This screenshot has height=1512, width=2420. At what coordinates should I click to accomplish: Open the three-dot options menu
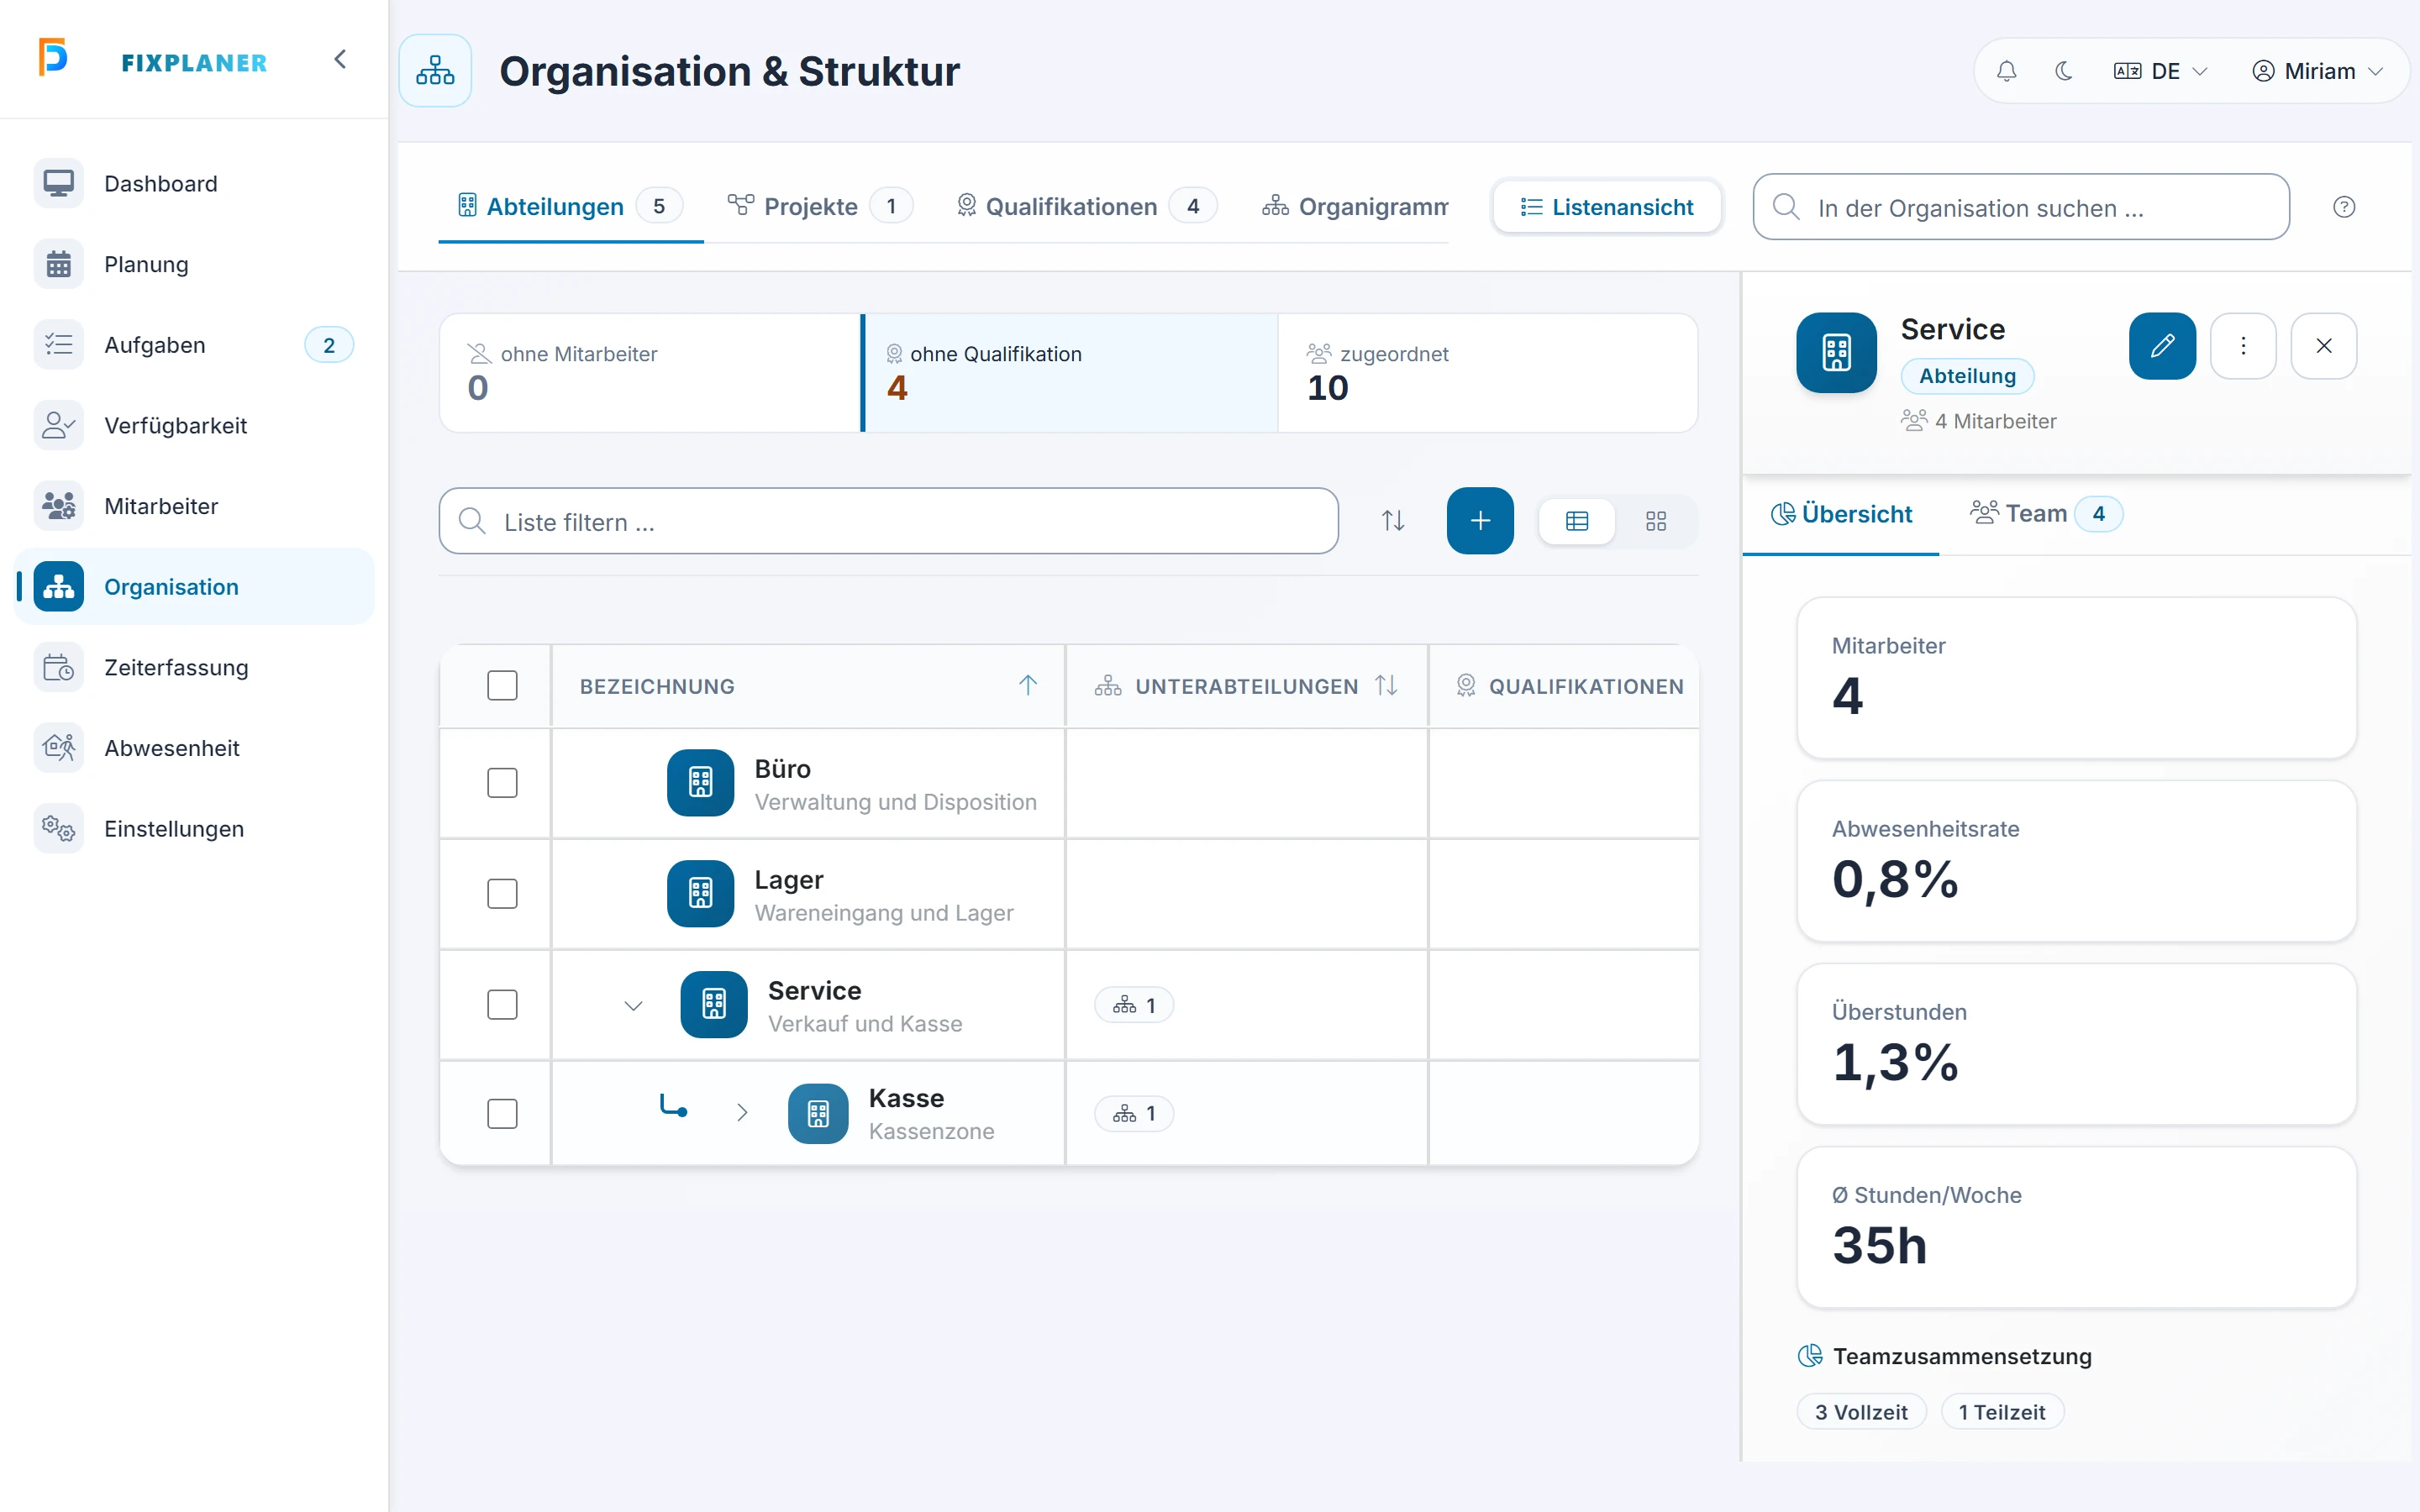click(x=2243, y=346)
